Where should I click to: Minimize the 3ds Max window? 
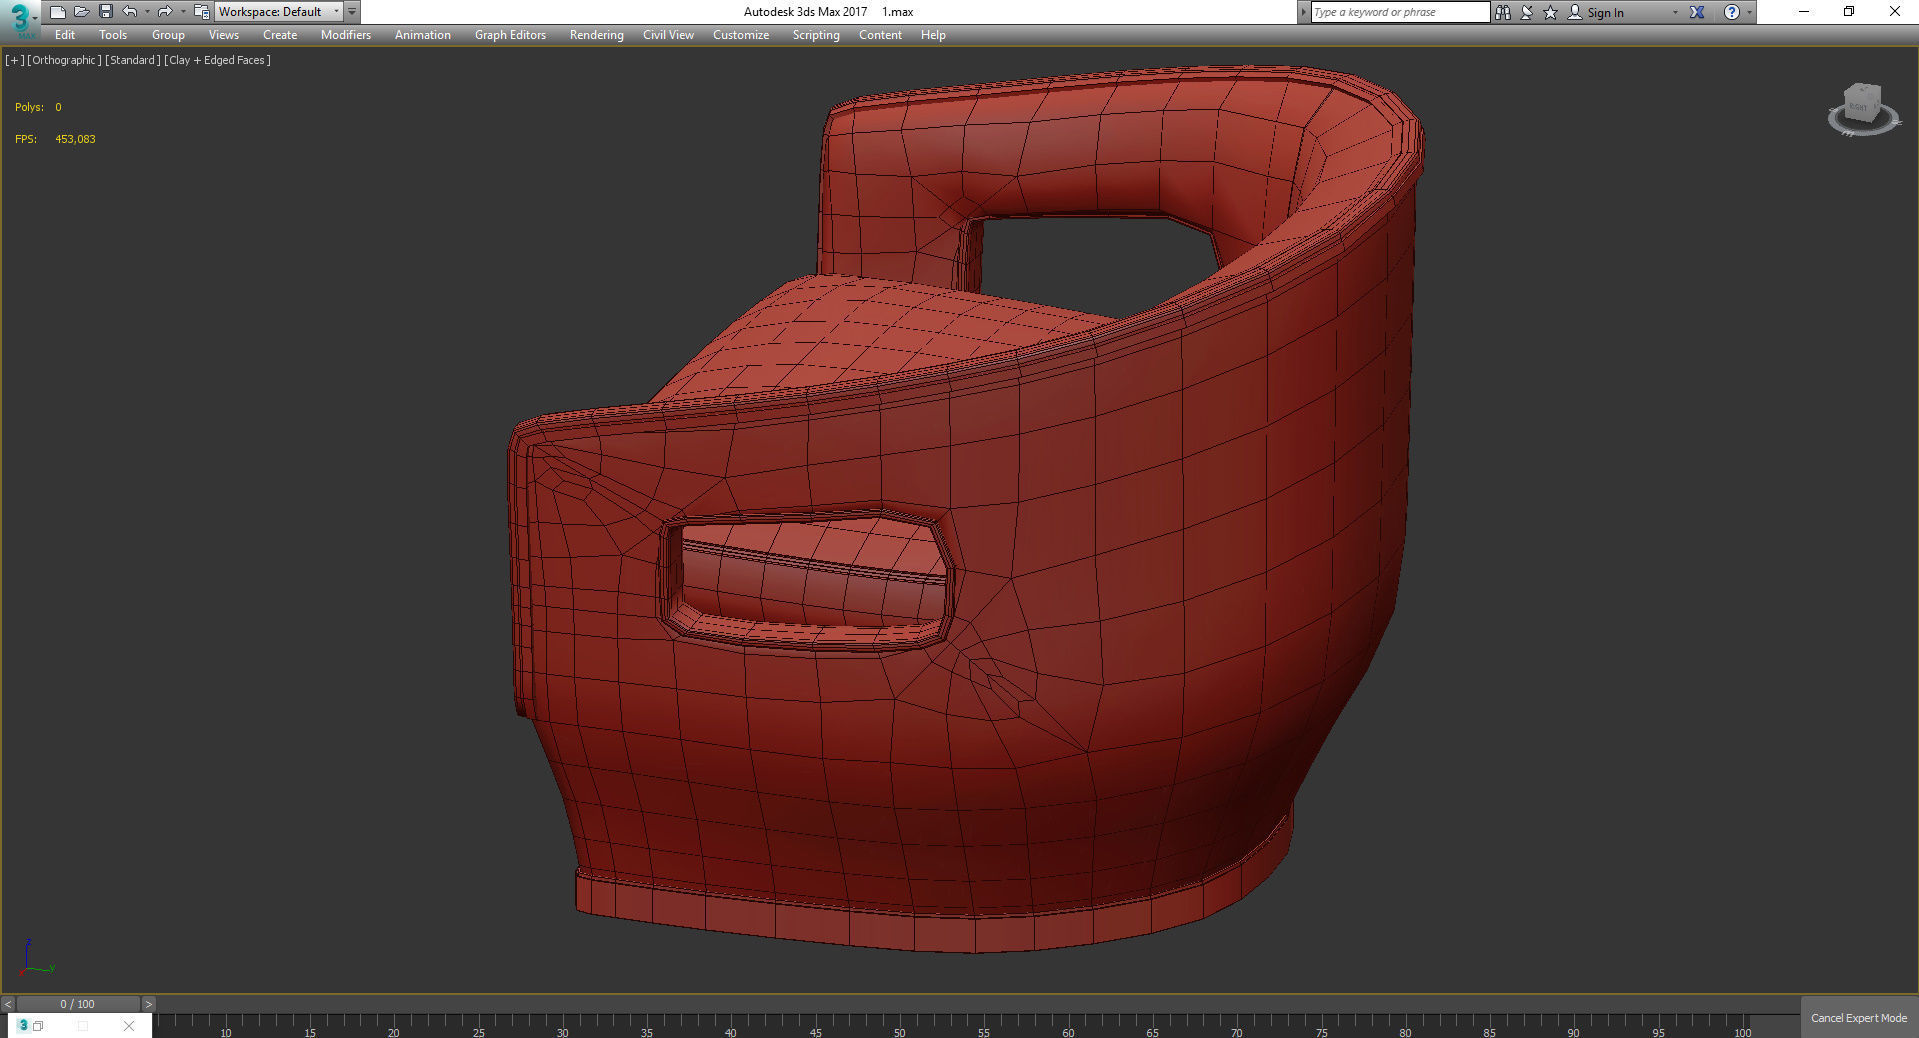[1804, 12]
